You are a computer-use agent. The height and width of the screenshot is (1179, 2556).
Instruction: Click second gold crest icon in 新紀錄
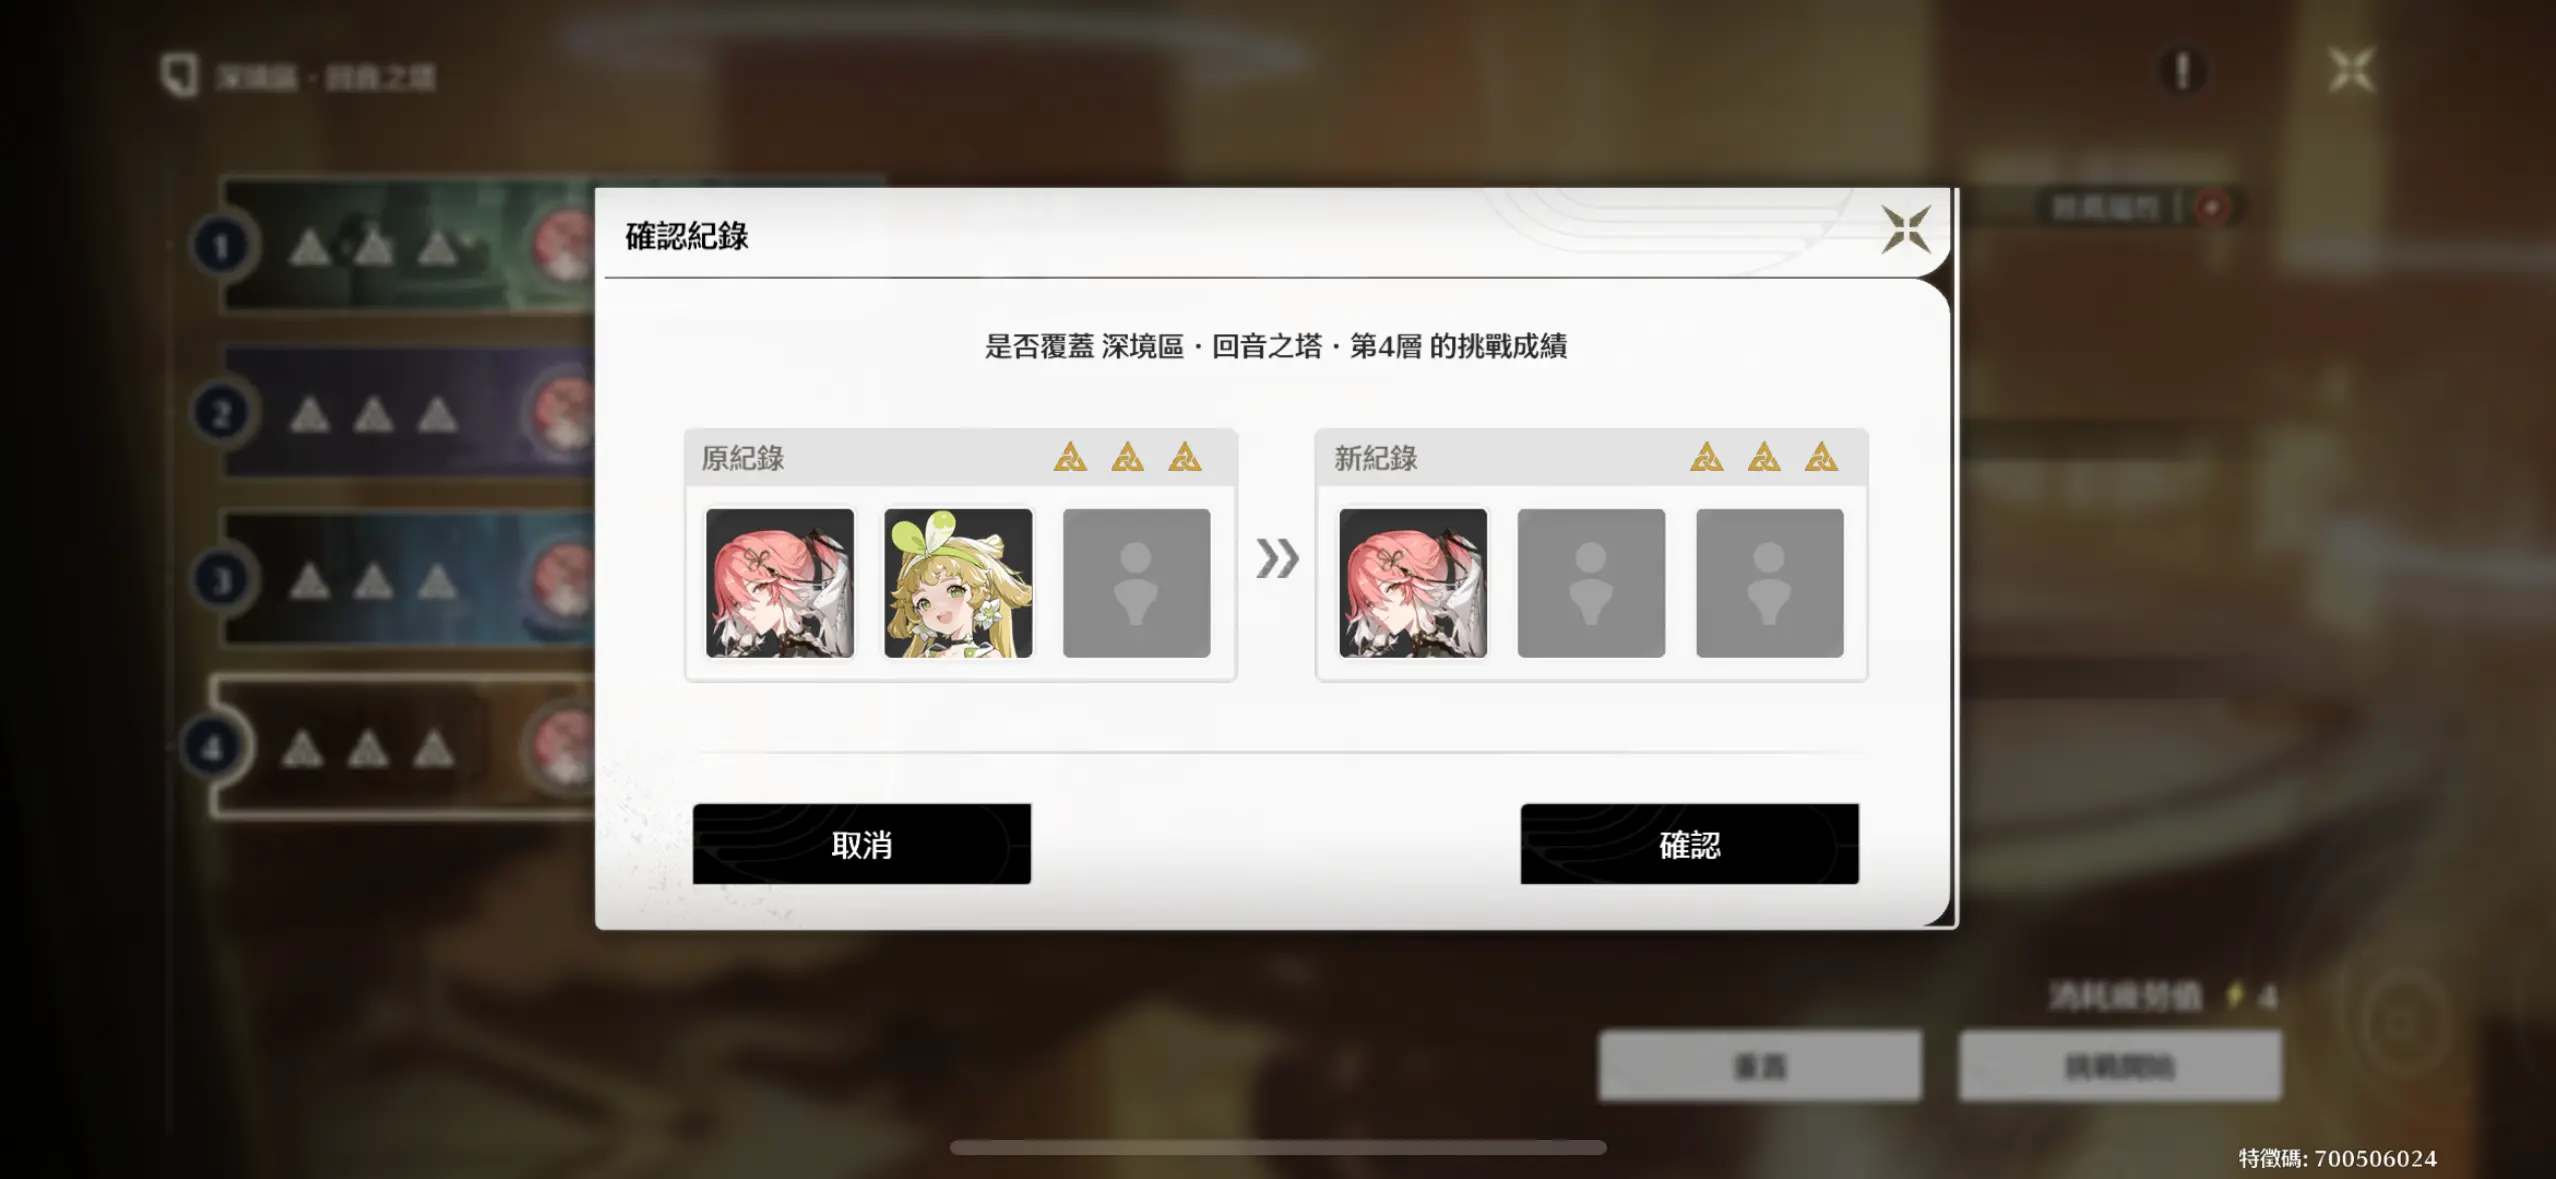coord(1764,457)
